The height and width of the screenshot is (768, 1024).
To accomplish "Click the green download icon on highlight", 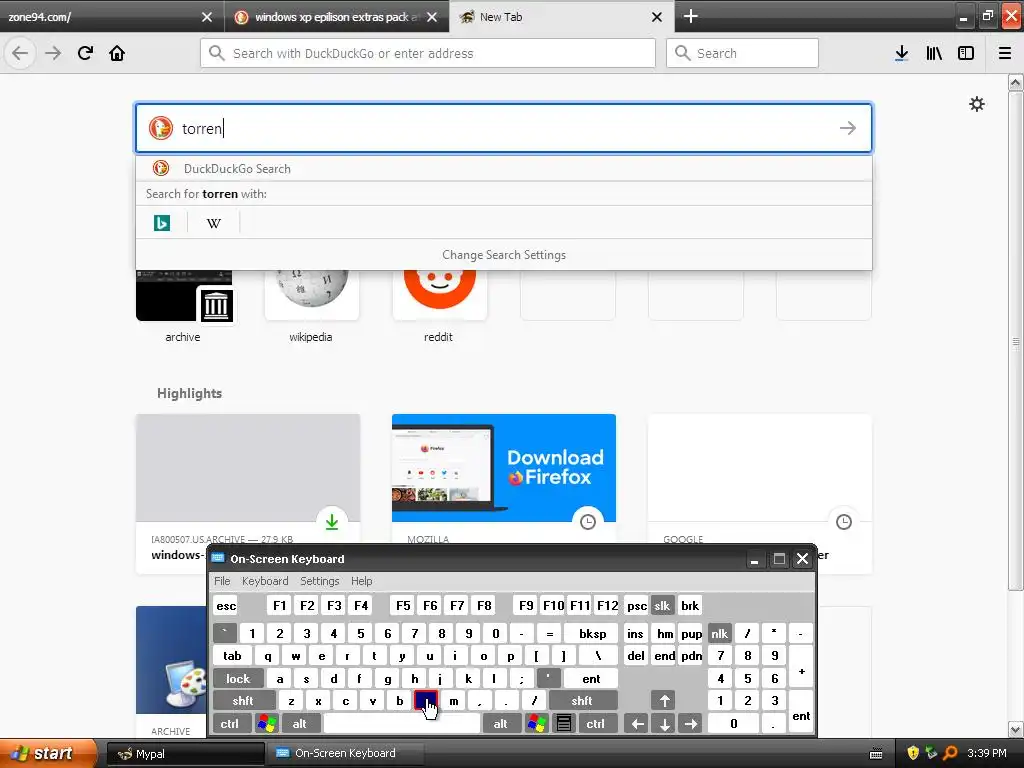I will pyautogui.click(x=332, y=522).
